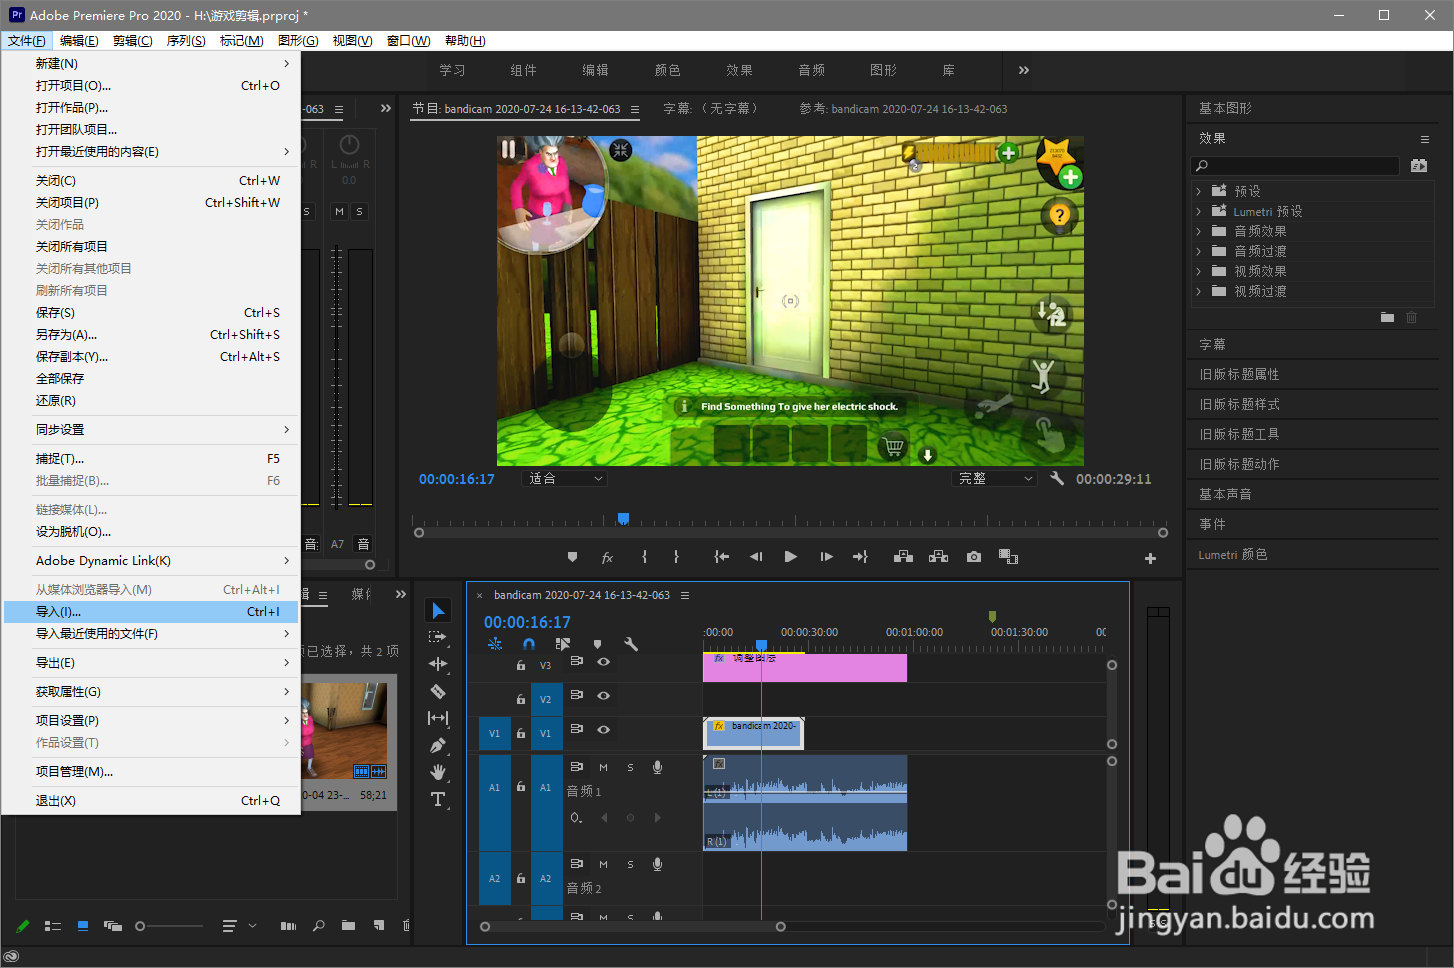Click the Lift button
The image size is (1454, 968).
coord(903,557)
